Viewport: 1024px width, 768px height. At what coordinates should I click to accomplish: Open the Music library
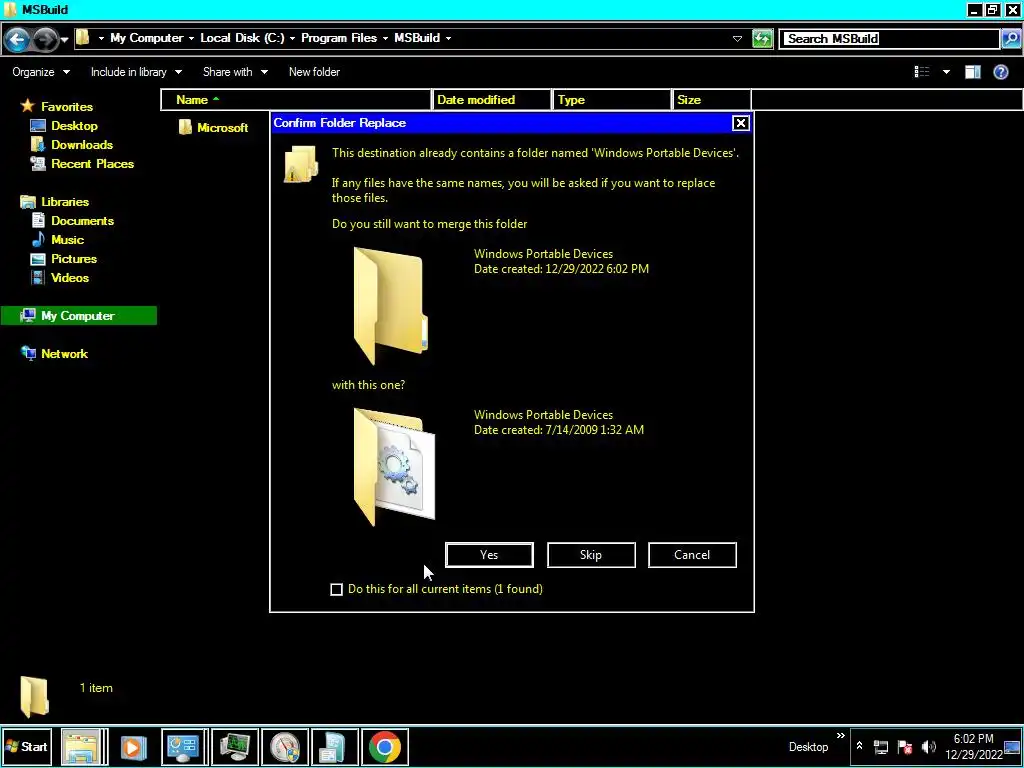coord(57,240)
